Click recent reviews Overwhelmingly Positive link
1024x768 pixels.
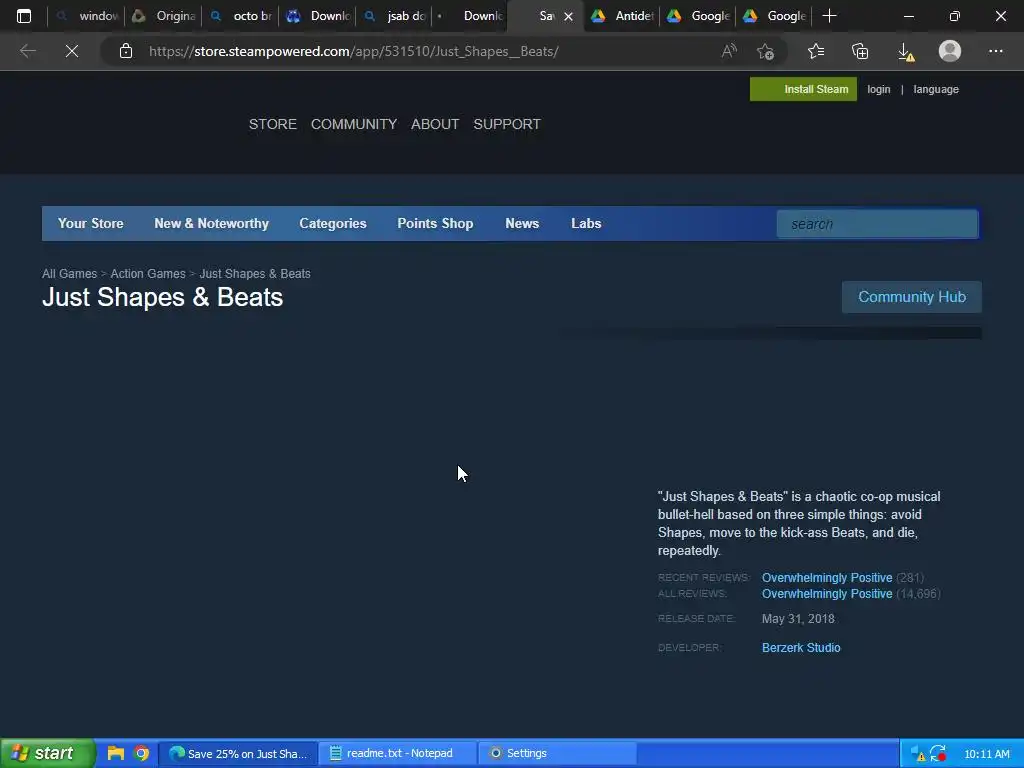[827, 578]
